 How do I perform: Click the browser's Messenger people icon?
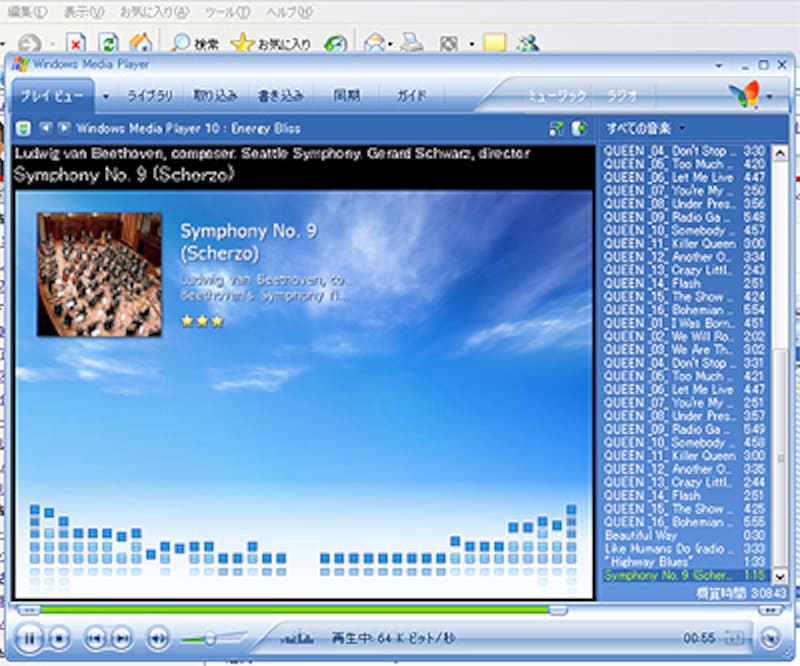tap(528, 43)
